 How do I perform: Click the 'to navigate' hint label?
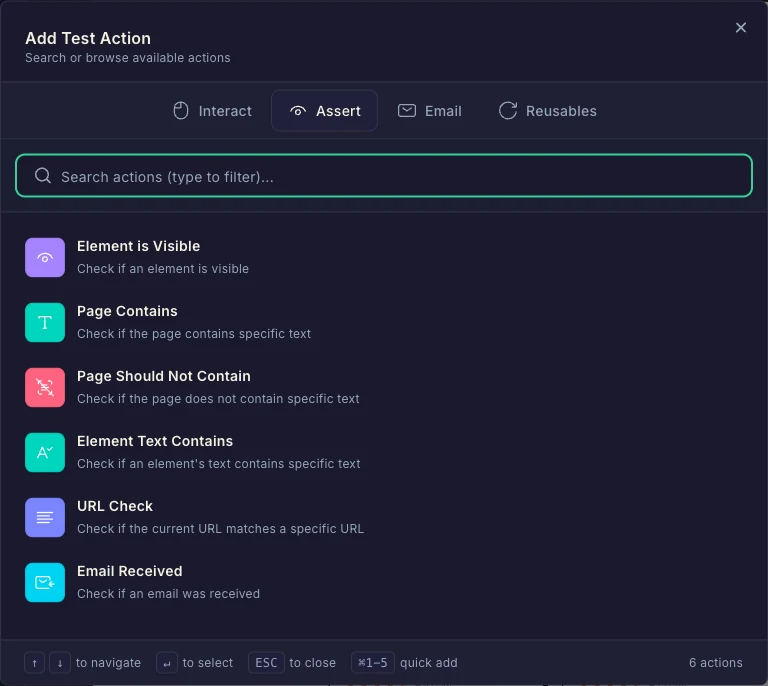(108, 663)
